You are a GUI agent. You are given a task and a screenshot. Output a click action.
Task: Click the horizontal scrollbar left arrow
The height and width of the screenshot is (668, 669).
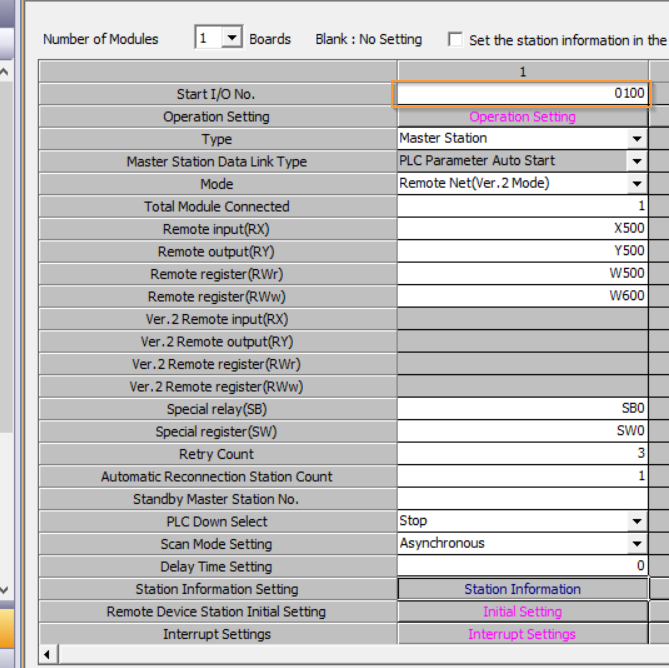47,654
